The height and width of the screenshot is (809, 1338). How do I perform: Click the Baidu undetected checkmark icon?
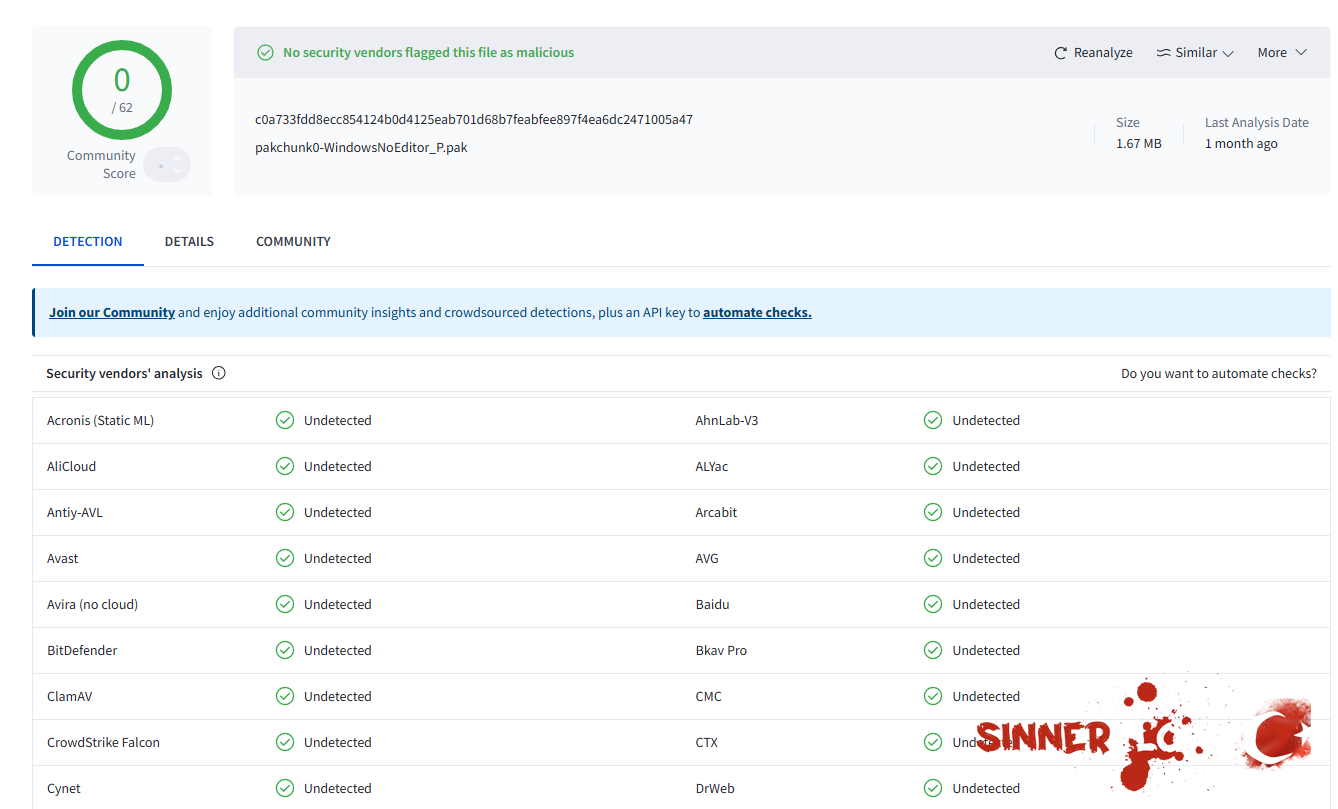[x=933, y=604]
